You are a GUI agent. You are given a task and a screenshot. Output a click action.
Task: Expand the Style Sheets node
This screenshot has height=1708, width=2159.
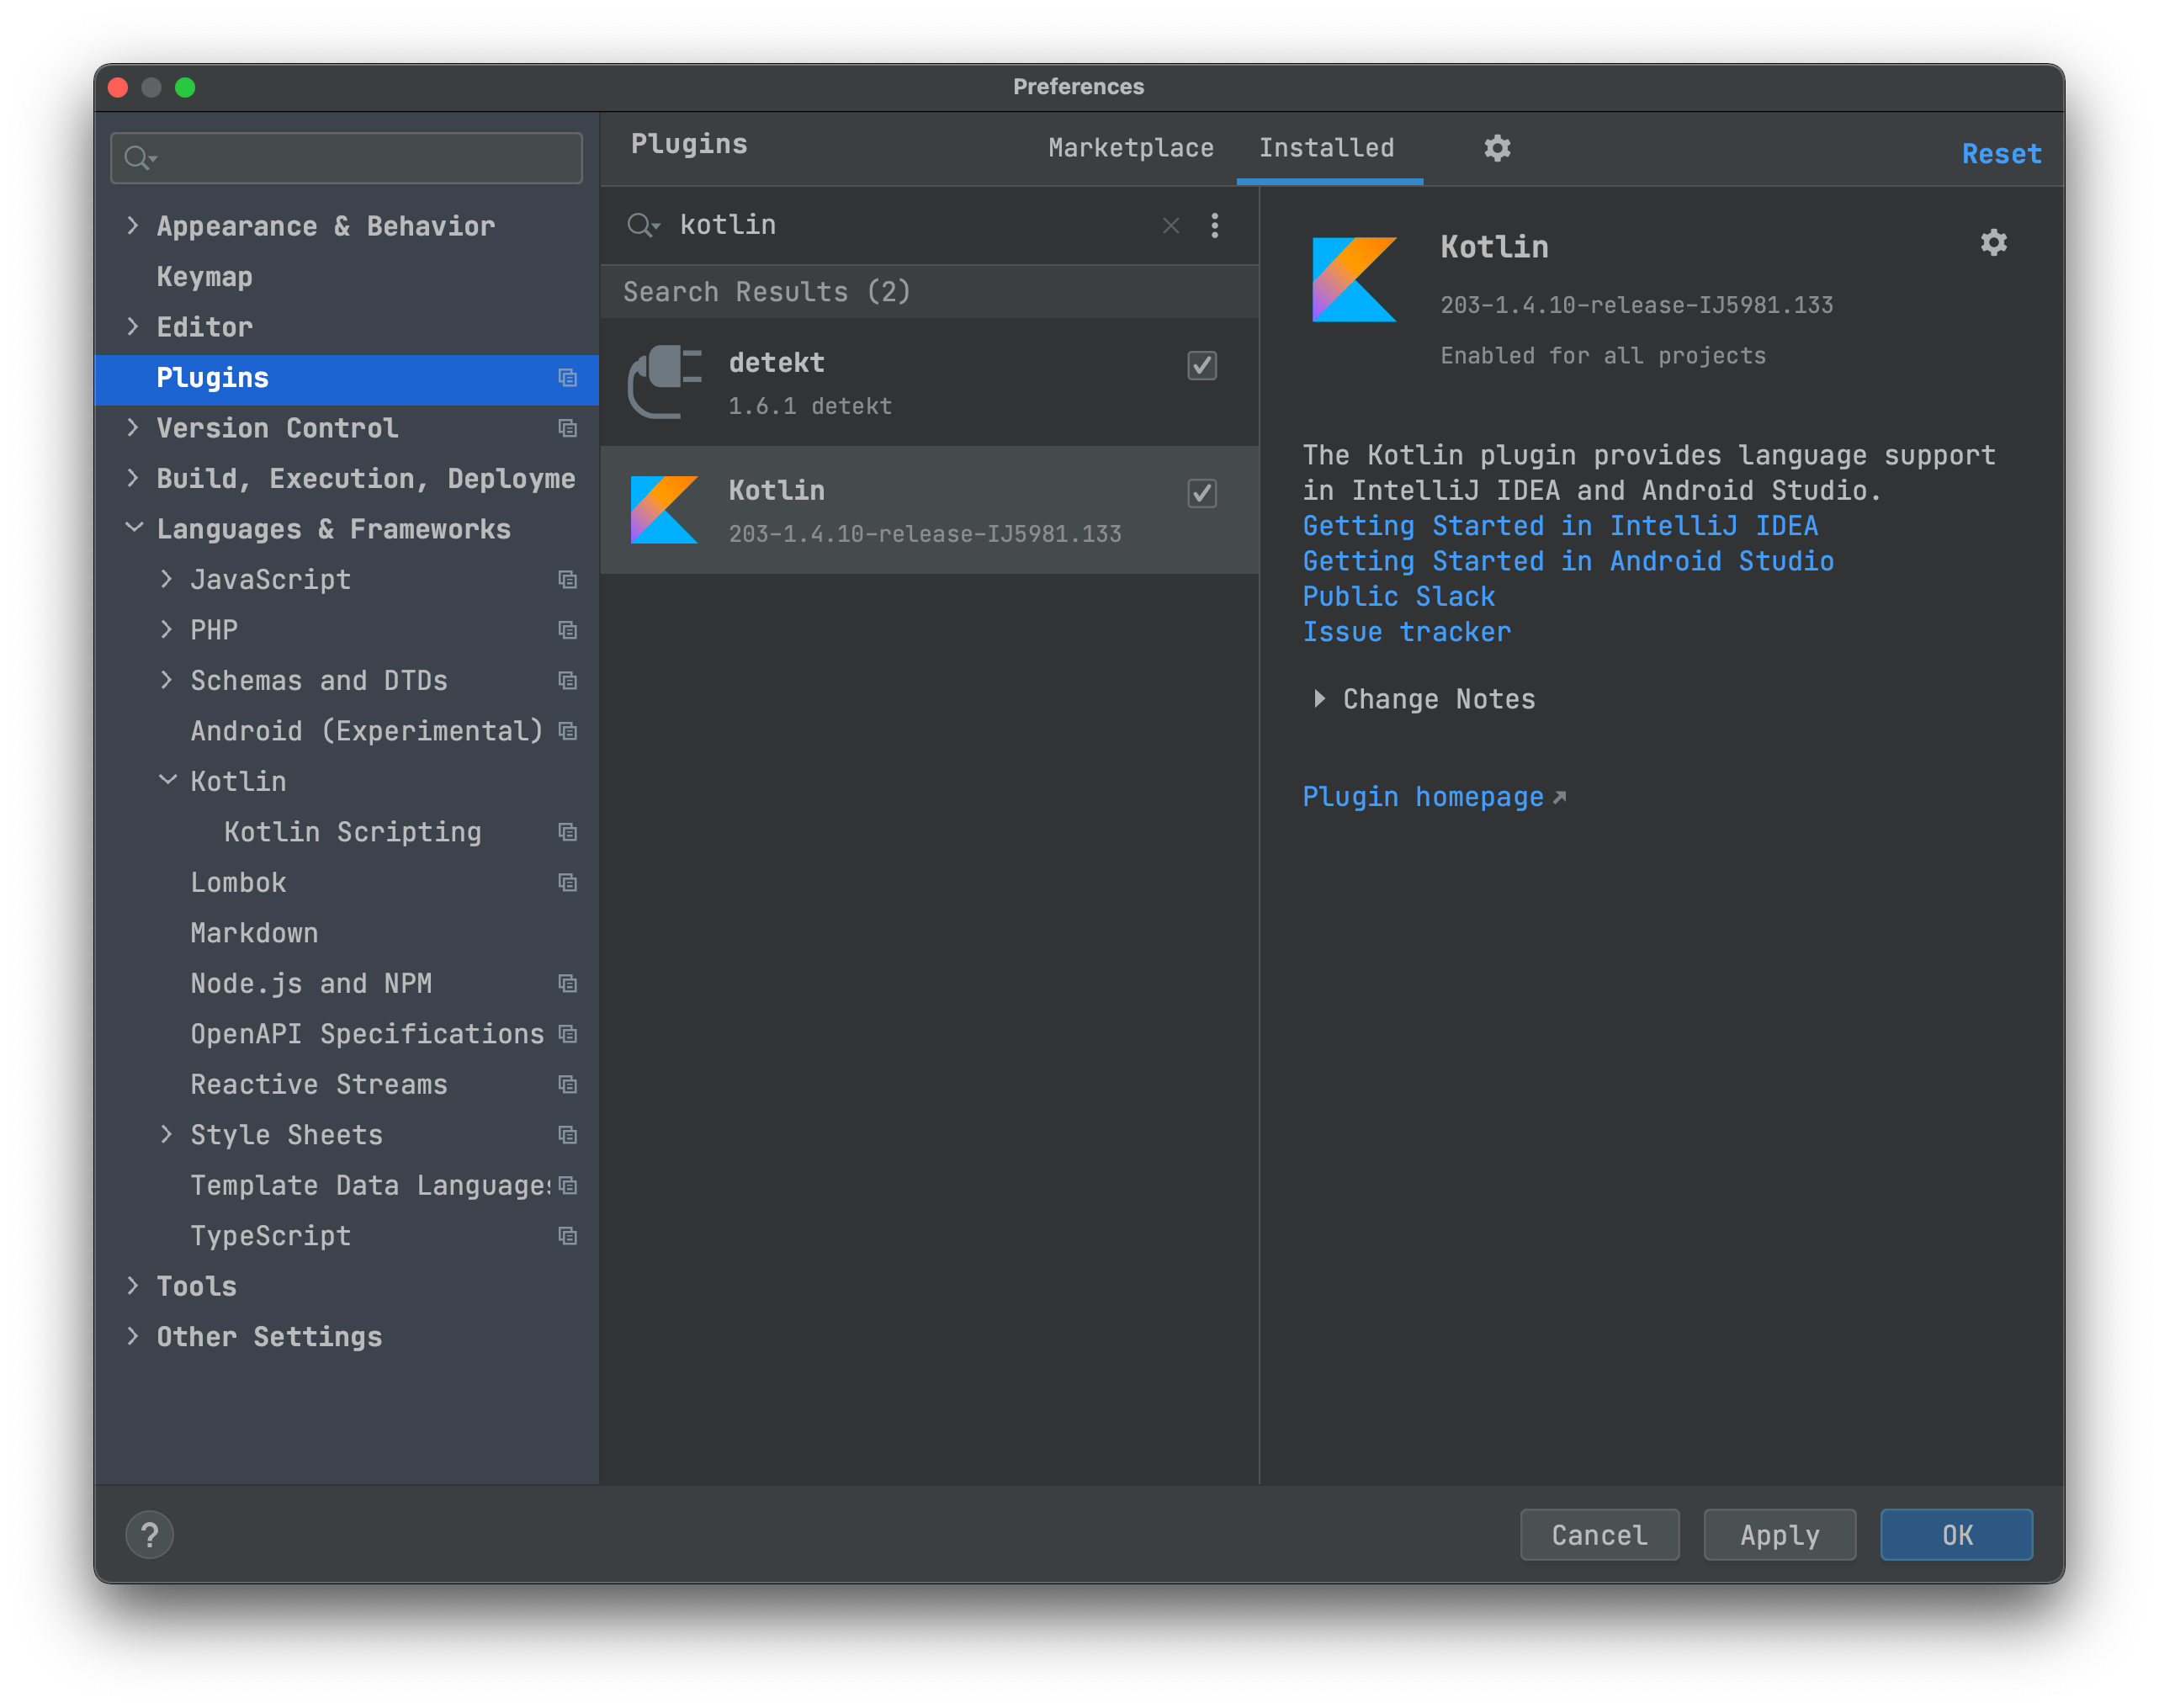point(167,1135)
